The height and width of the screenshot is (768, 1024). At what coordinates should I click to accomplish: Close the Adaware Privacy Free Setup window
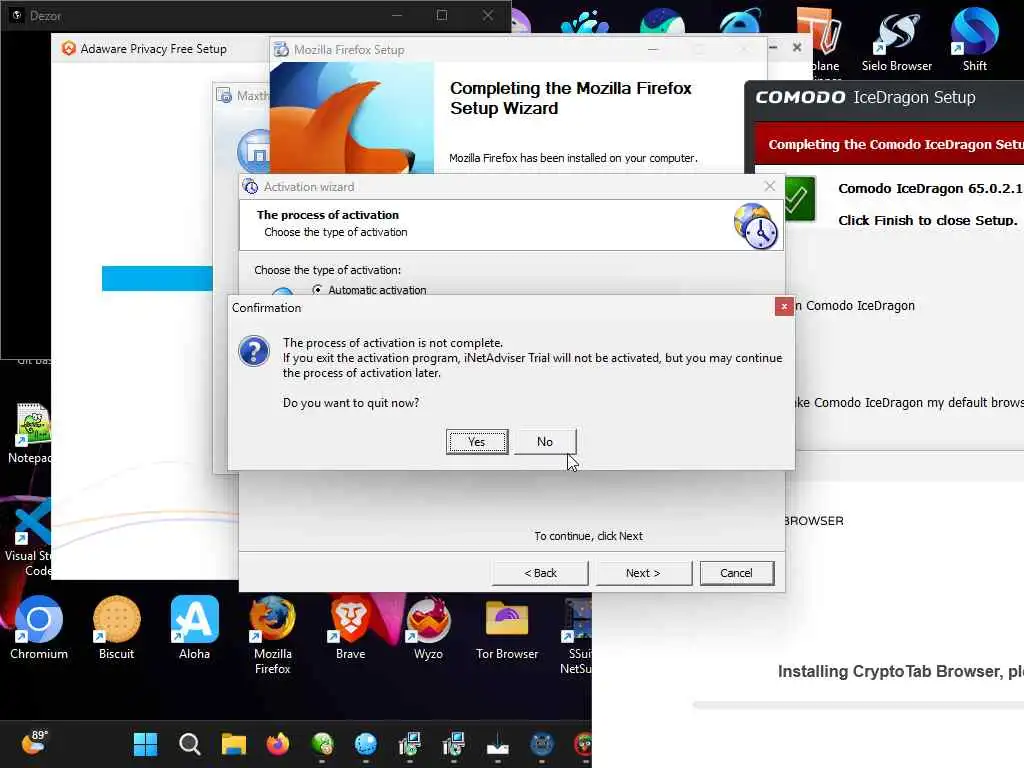797,47
